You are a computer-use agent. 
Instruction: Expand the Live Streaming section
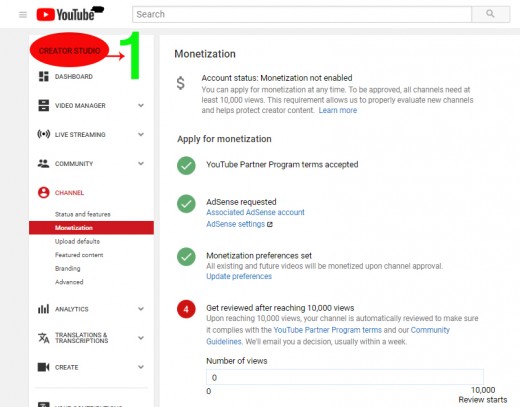[141, 134]
